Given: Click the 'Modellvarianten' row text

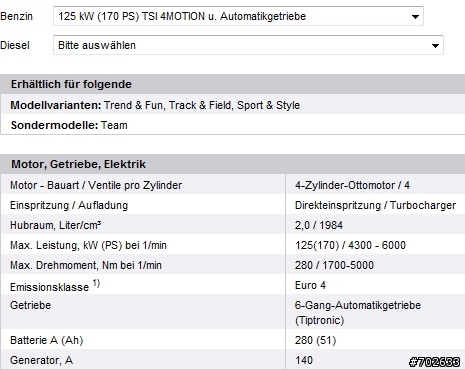Looking at the screenshot, I should coord(155,105).
